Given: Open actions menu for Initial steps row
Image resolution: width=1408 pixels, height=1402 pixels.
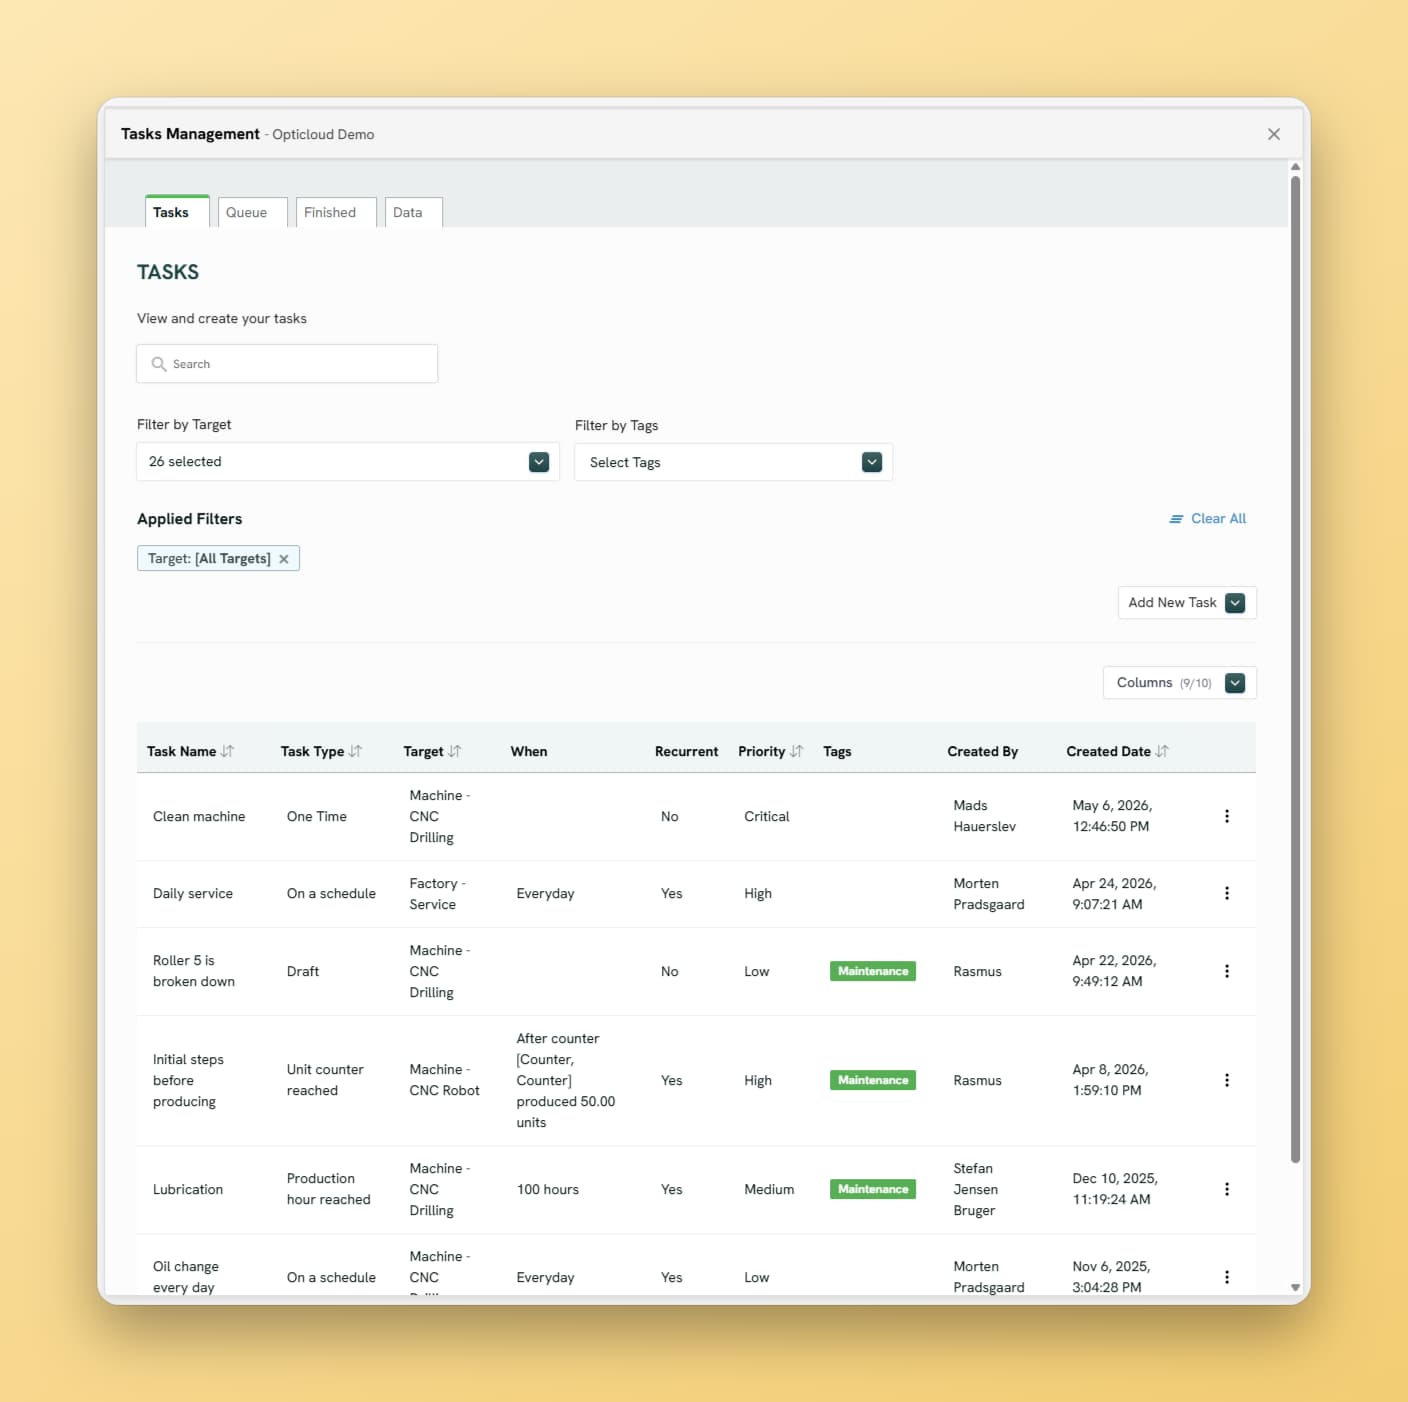Looking at the screenshot, I should 1227,1080.
